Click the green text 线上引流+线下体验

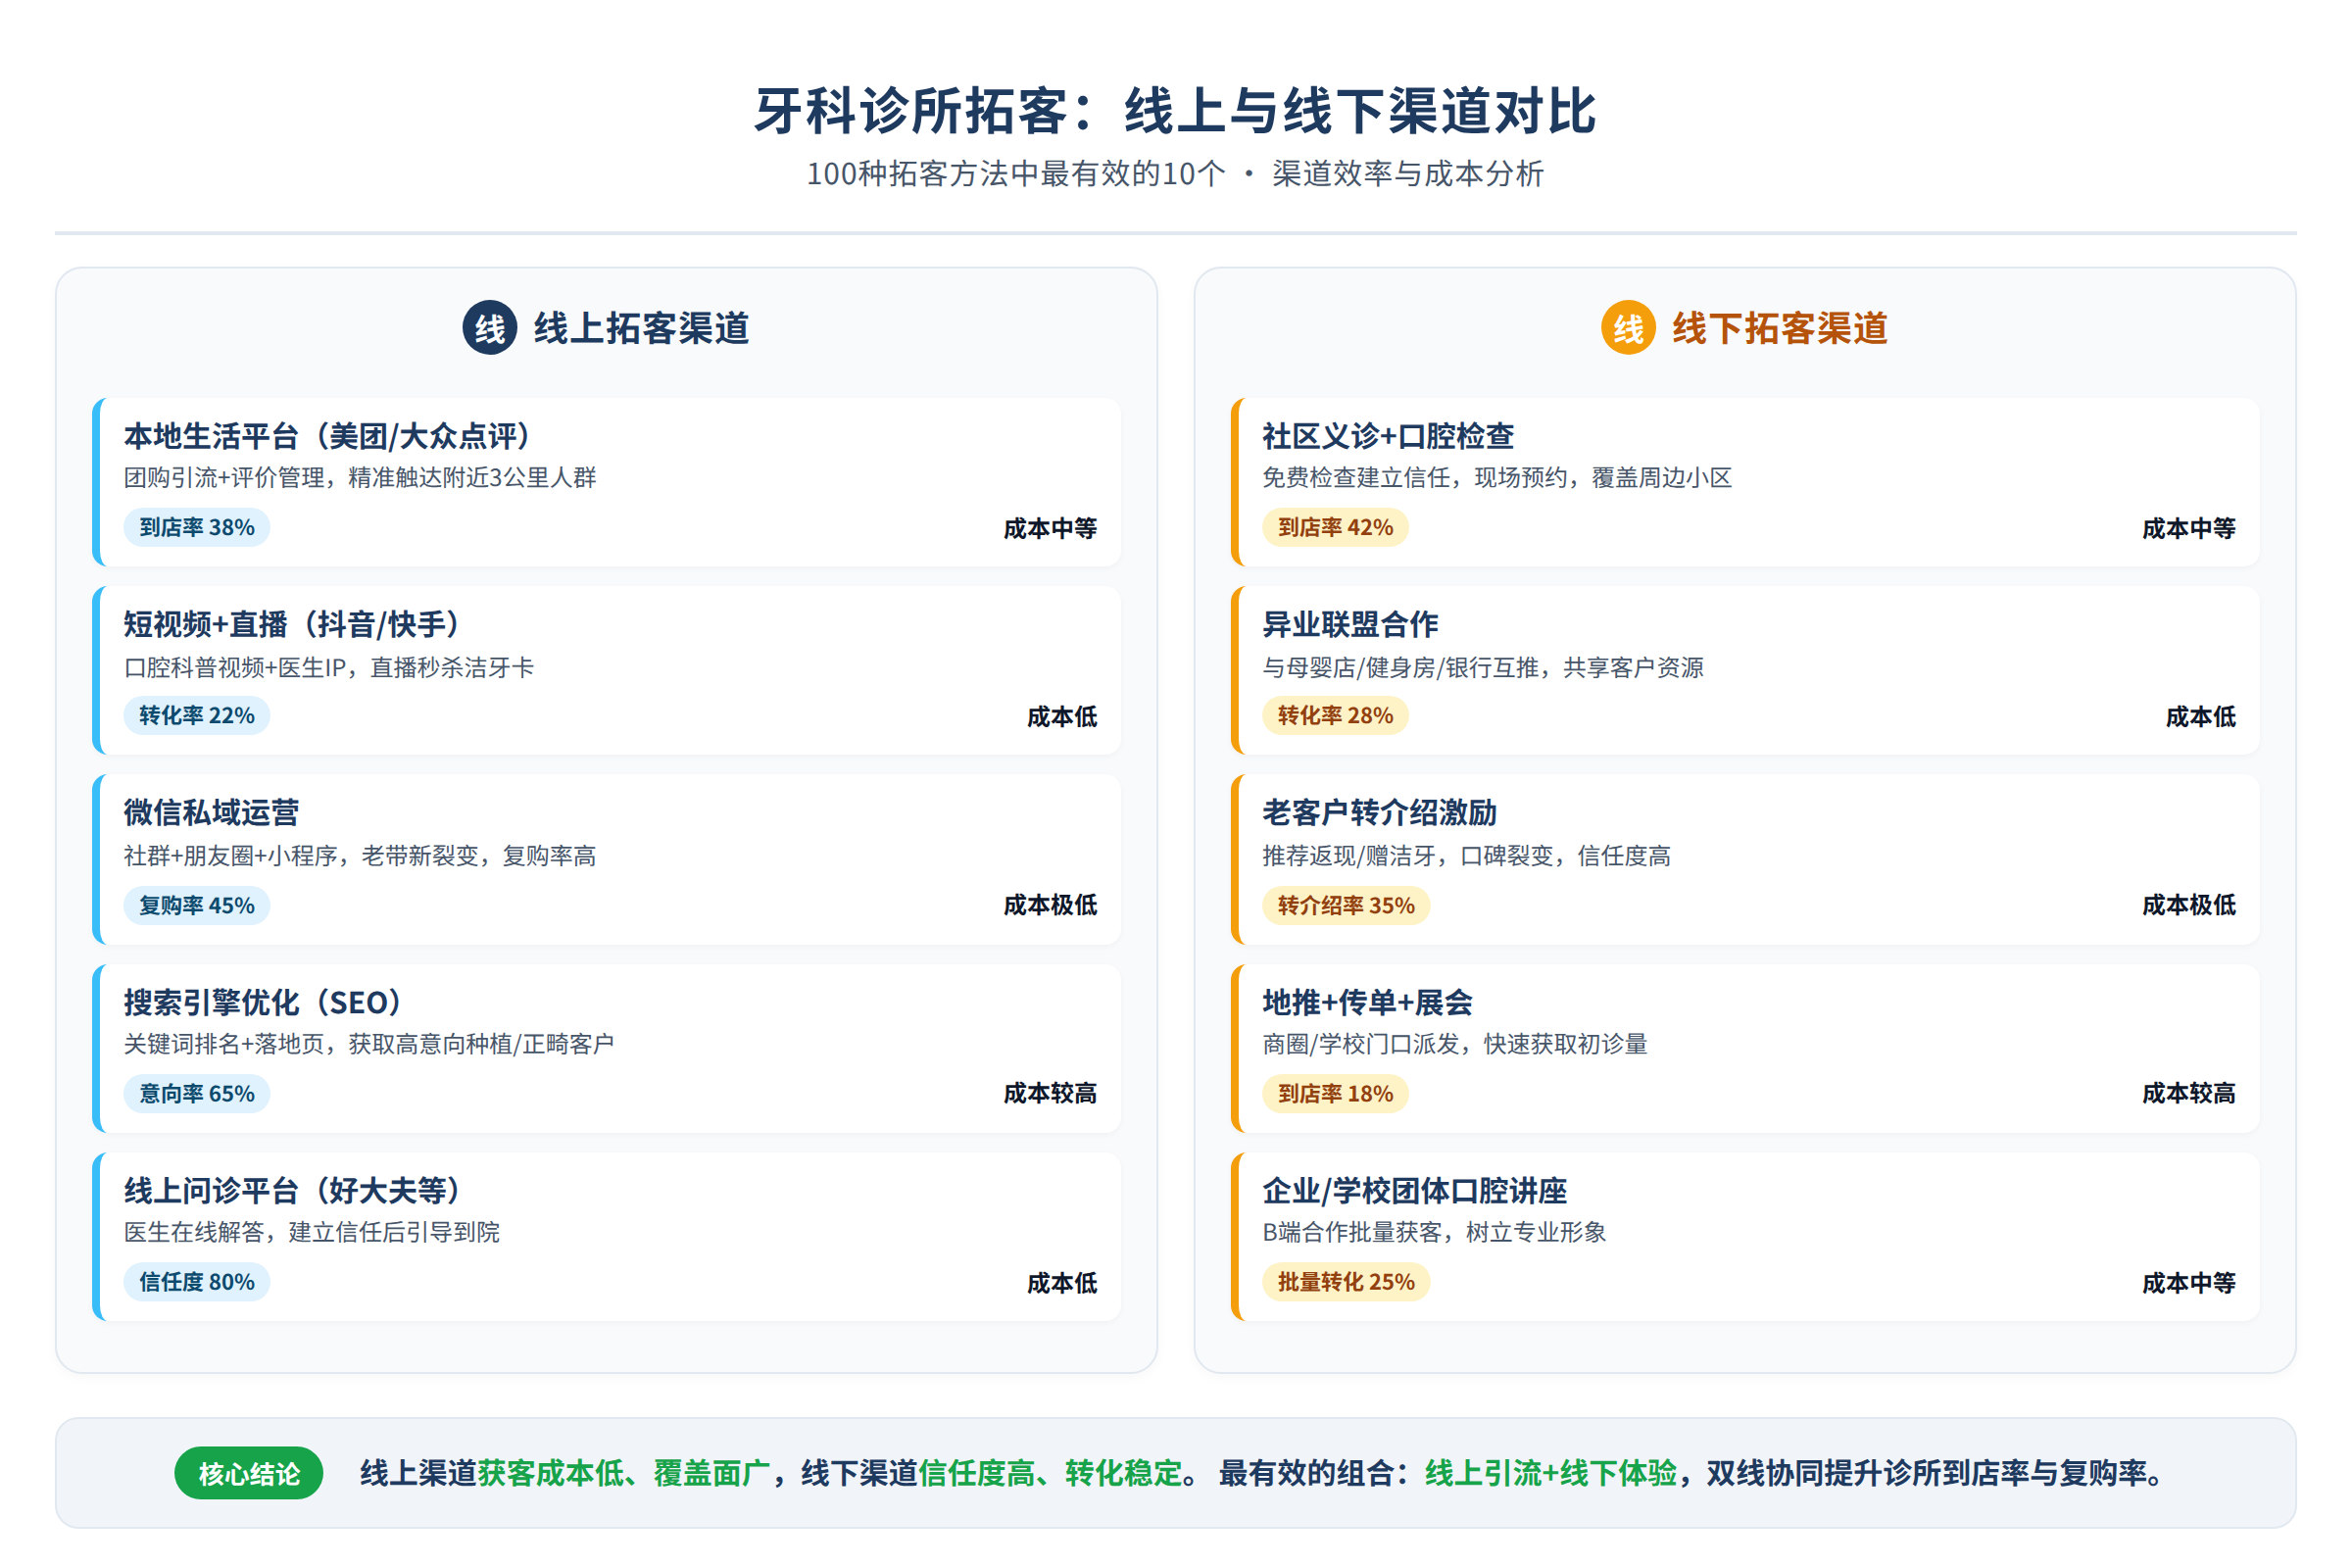pyautogui.click(x=1550, y=1473)
